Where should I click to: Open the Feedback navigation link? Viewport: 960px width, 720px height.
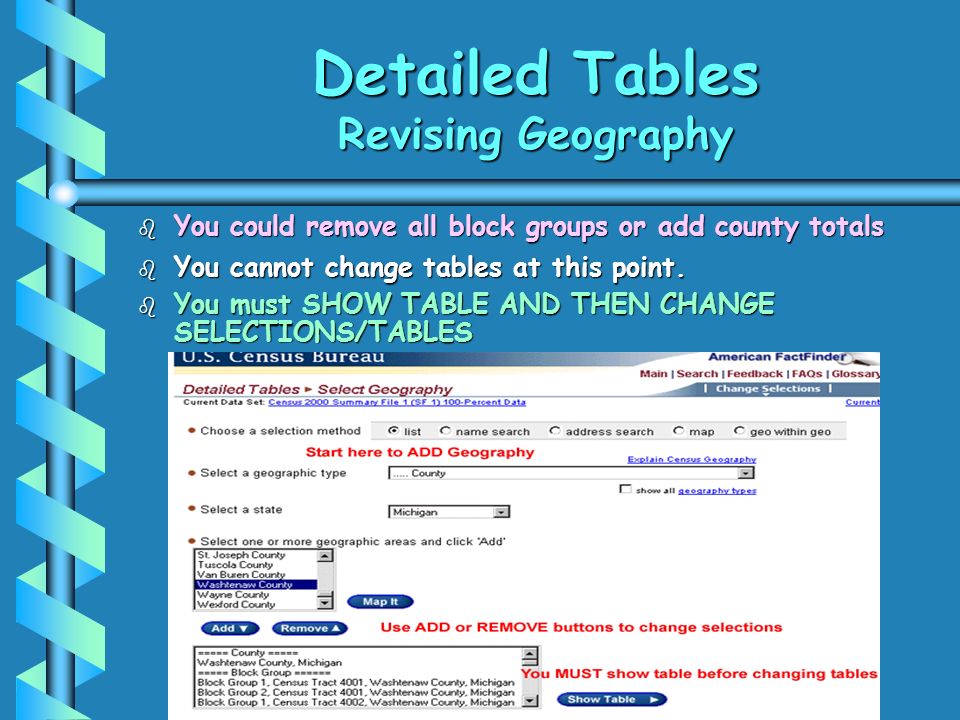(x=755, y=373)
